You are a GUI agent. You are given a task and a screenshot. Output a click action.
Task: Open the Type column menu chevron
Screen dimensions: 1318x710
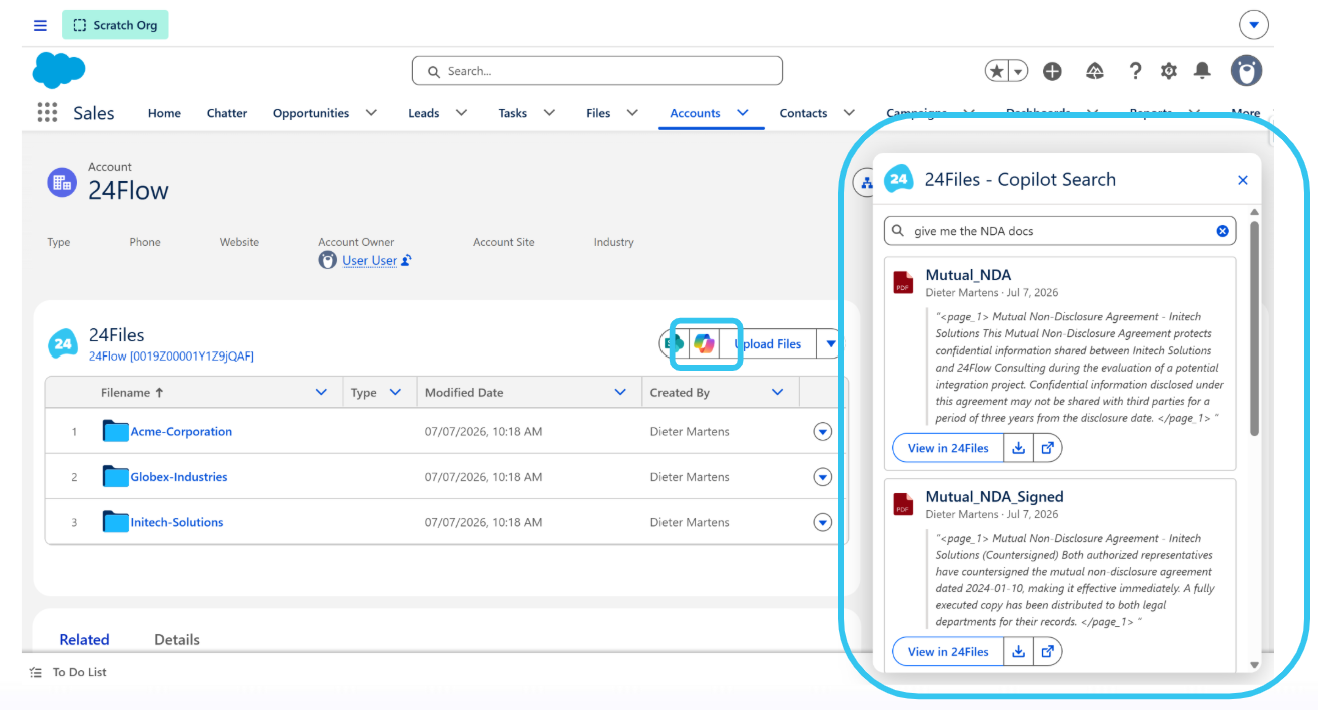point(395,392)
